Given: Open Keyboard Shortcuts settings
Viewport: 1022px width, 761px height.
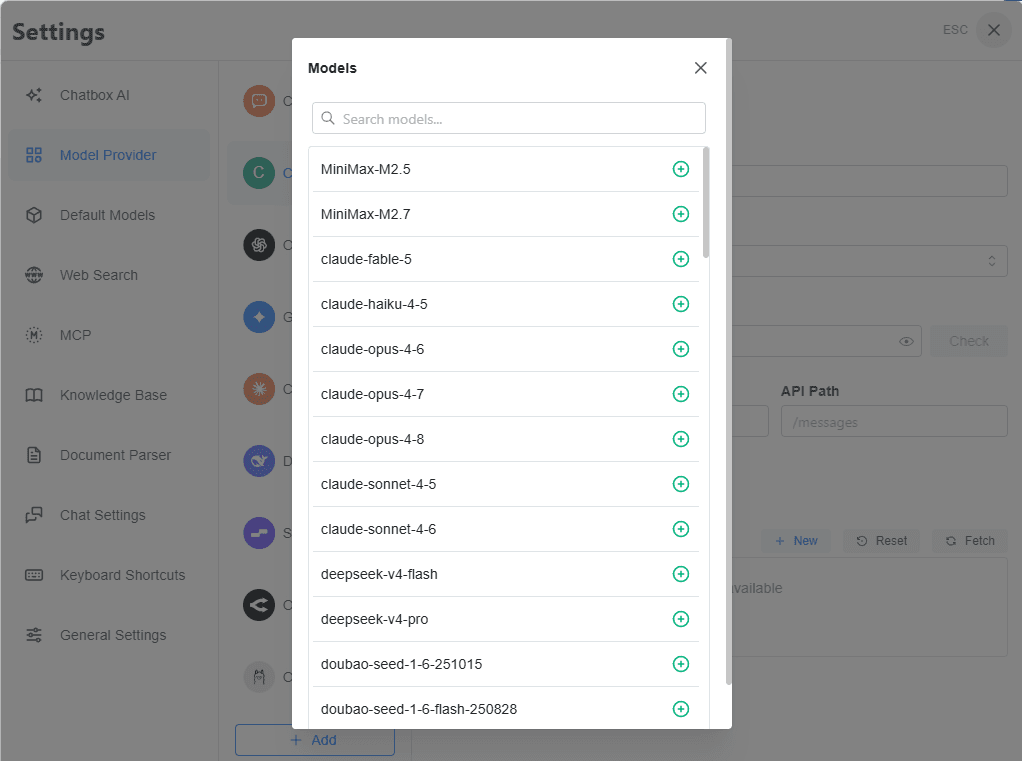Looking at the screenshot, I should 109,575.
